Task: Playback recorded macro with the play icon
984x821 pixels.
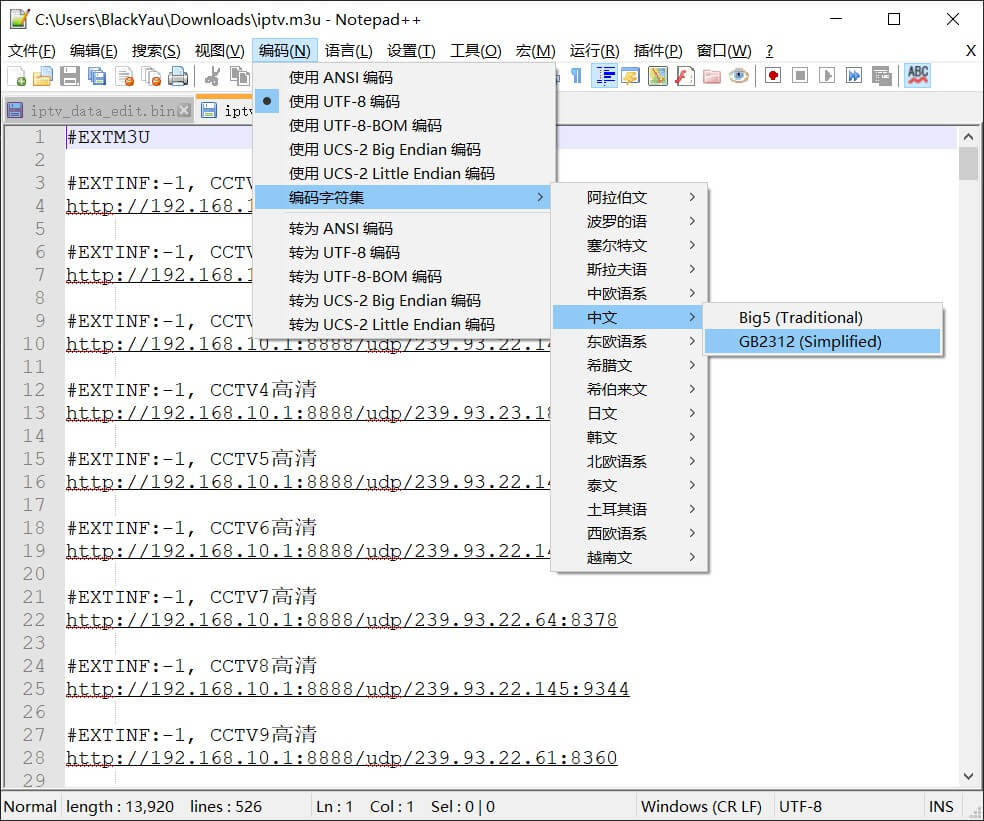Action: 827,76
